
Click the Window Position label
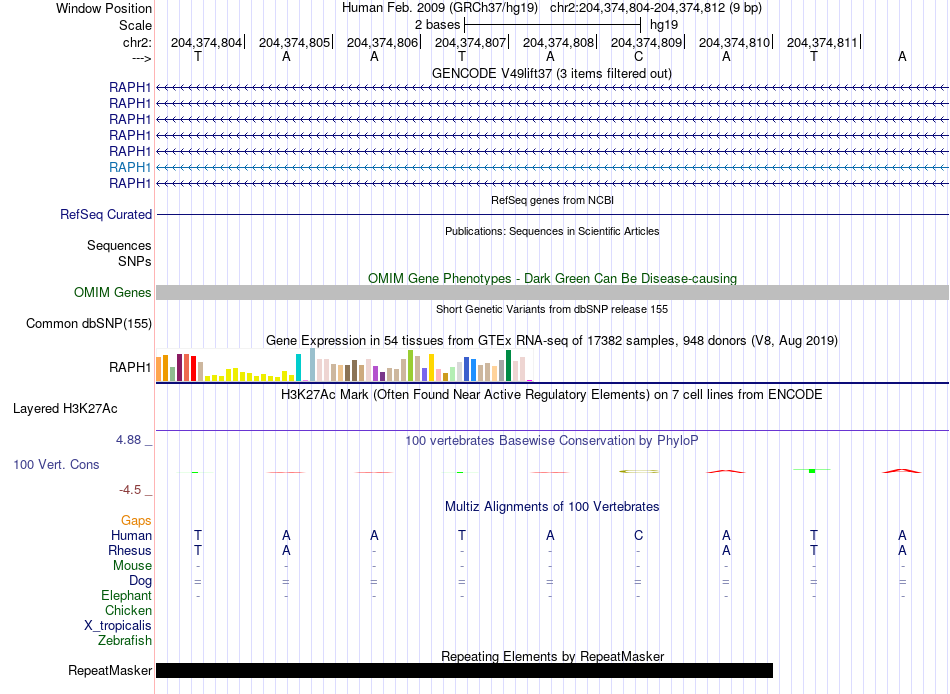click(x=104, y=8)
